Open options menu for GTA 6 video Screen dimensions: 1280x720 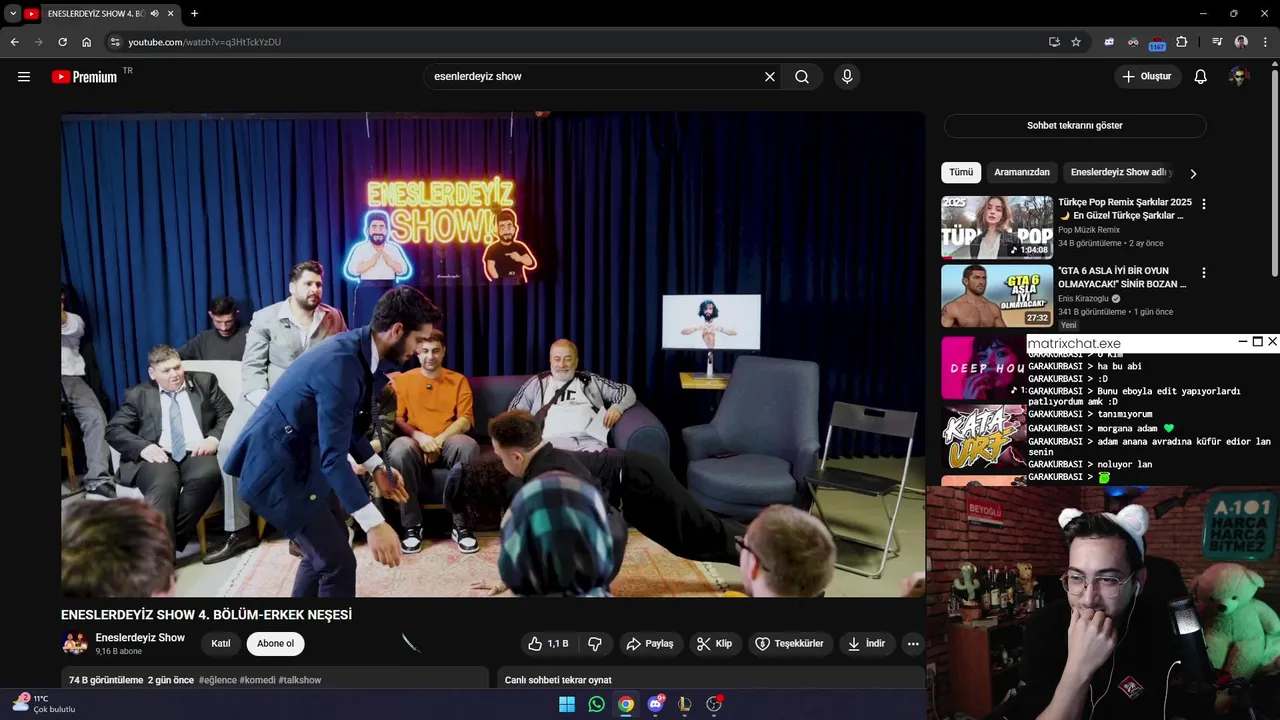pyautogui.click(x=1204, y=273)
